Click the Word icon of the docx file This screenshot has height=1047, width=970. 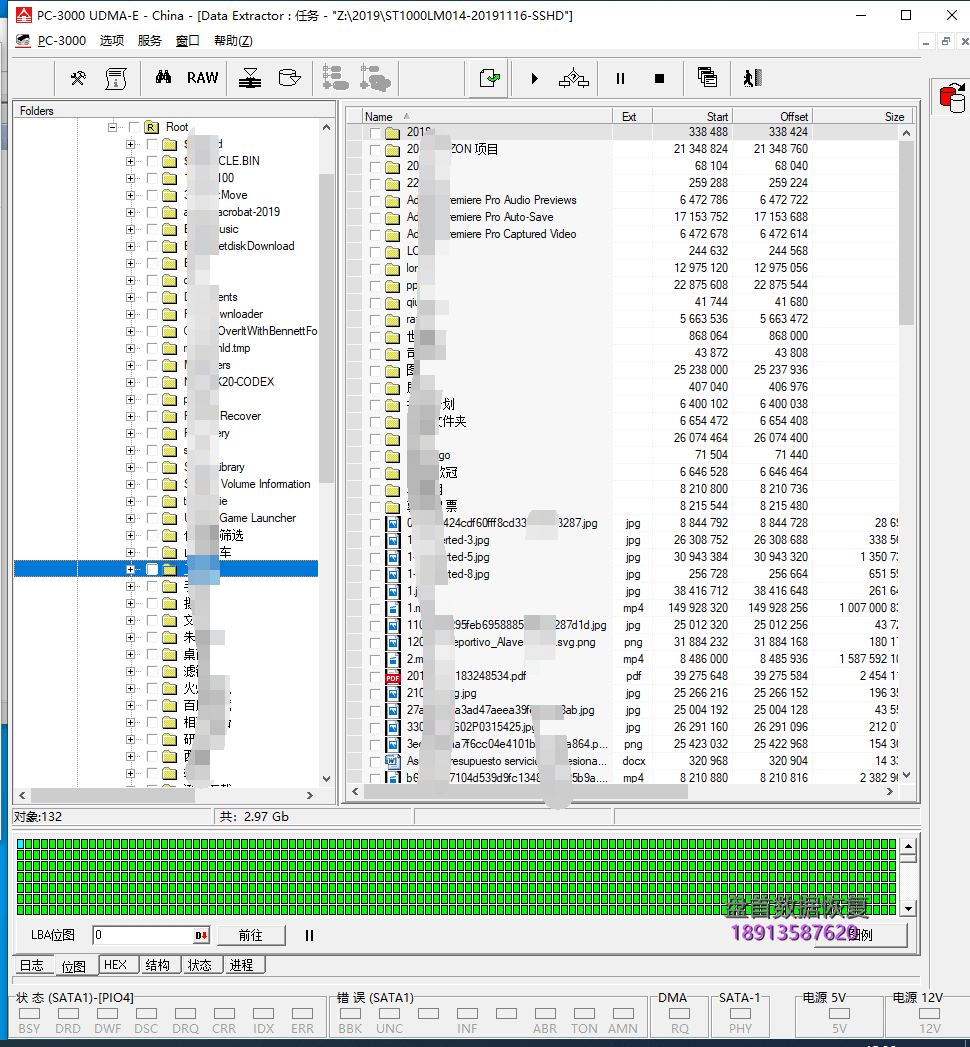393,761
